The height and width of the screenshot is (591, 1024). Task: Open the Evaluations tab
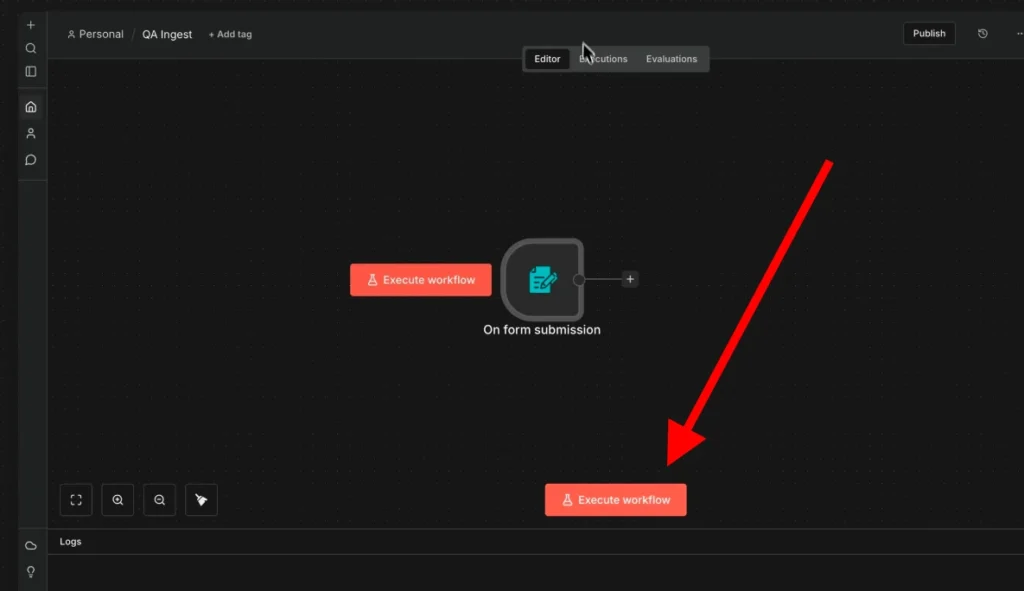(x=671, y=58)
